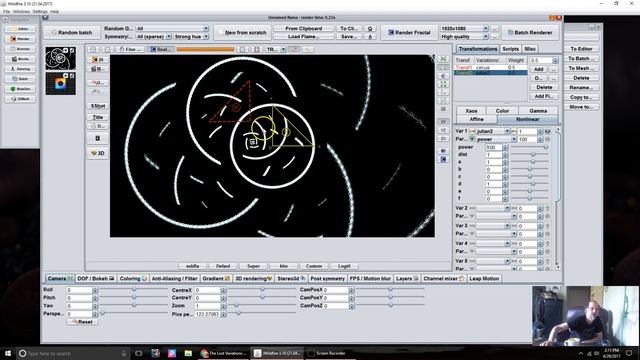Image resolution: width=640 pixels, height=360 pixels.
Task: Adjust the Roll slider
Action: 134,289
